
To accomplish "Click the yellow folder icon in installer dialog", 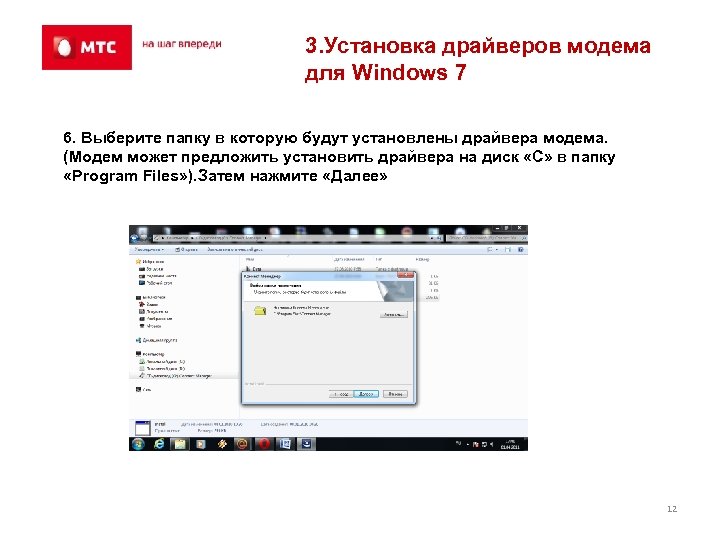I will tap(260, 311).
